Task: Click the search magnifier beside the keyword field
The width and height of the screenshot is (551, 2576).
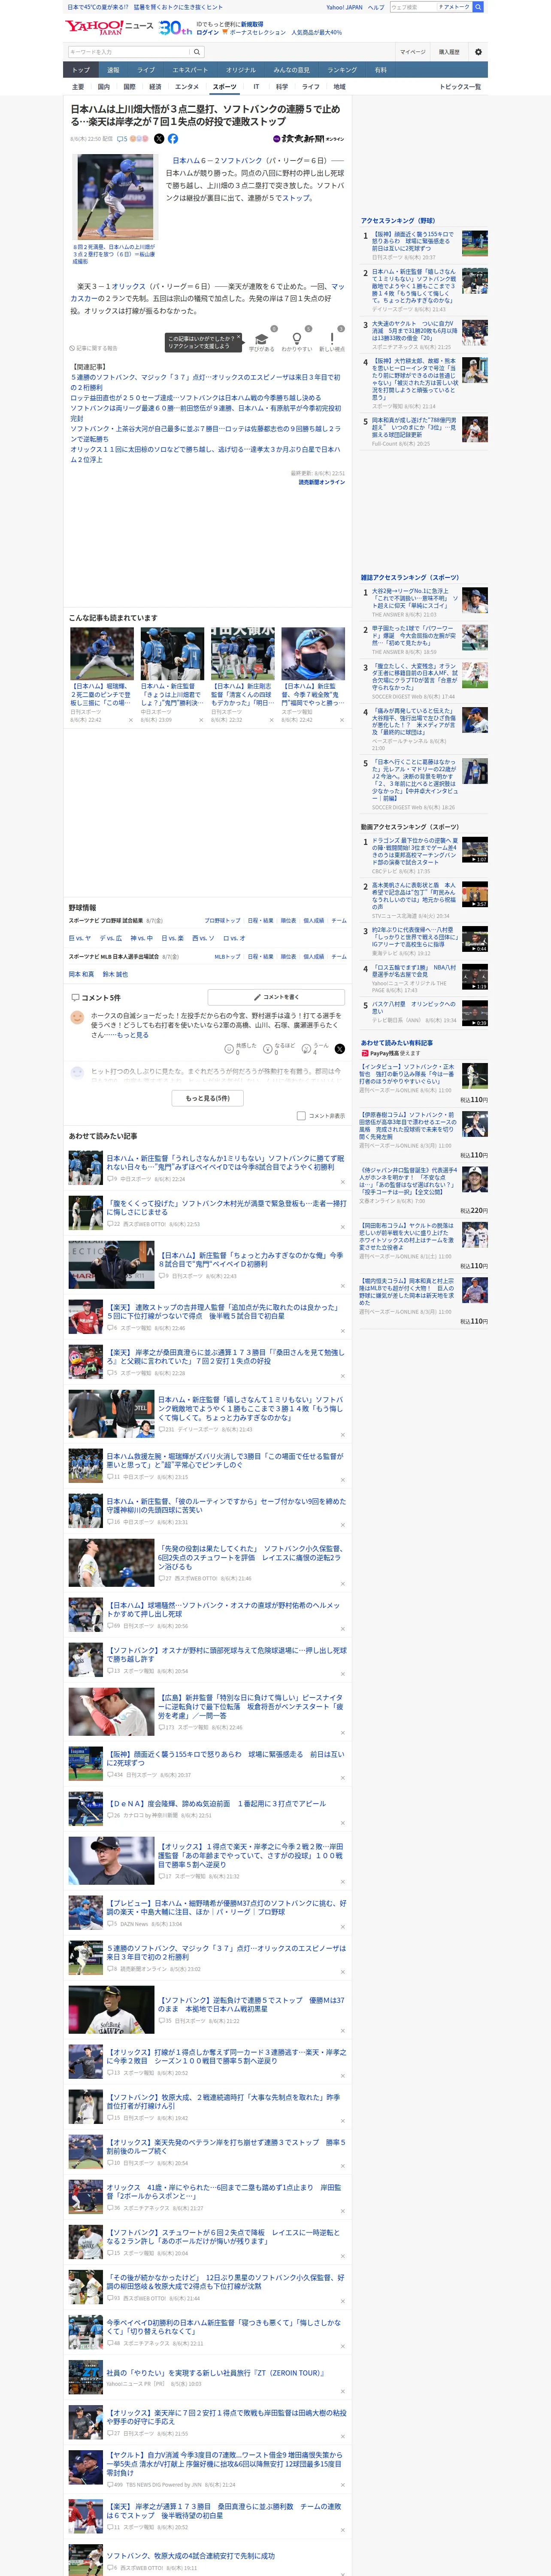Action: tap(197, 52)
